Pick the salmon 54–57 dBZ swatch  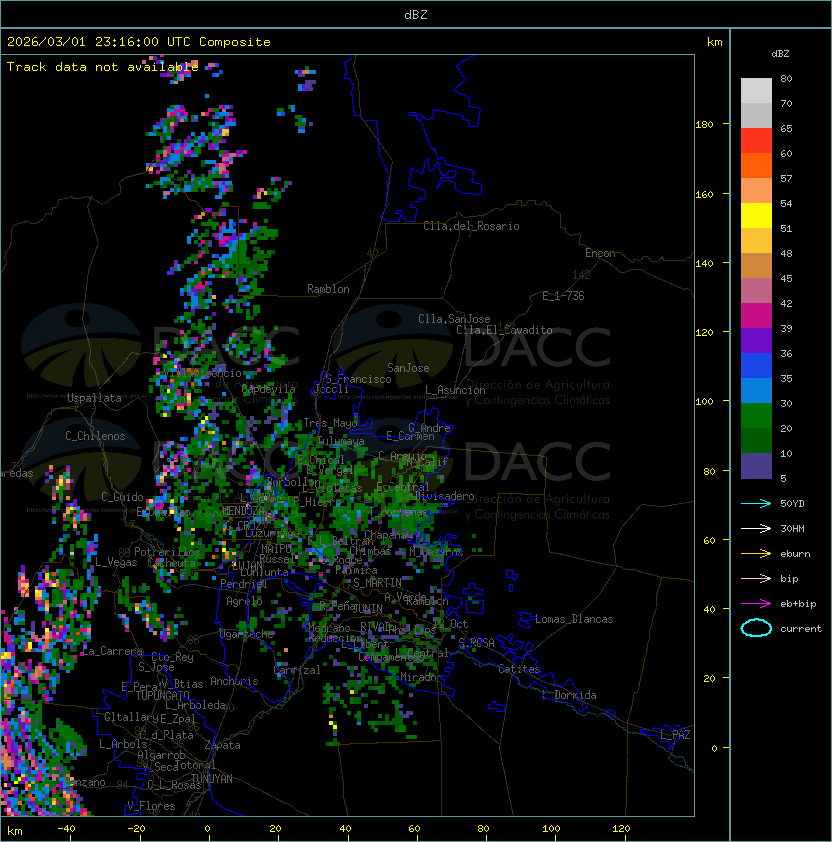tap(756, 191)
